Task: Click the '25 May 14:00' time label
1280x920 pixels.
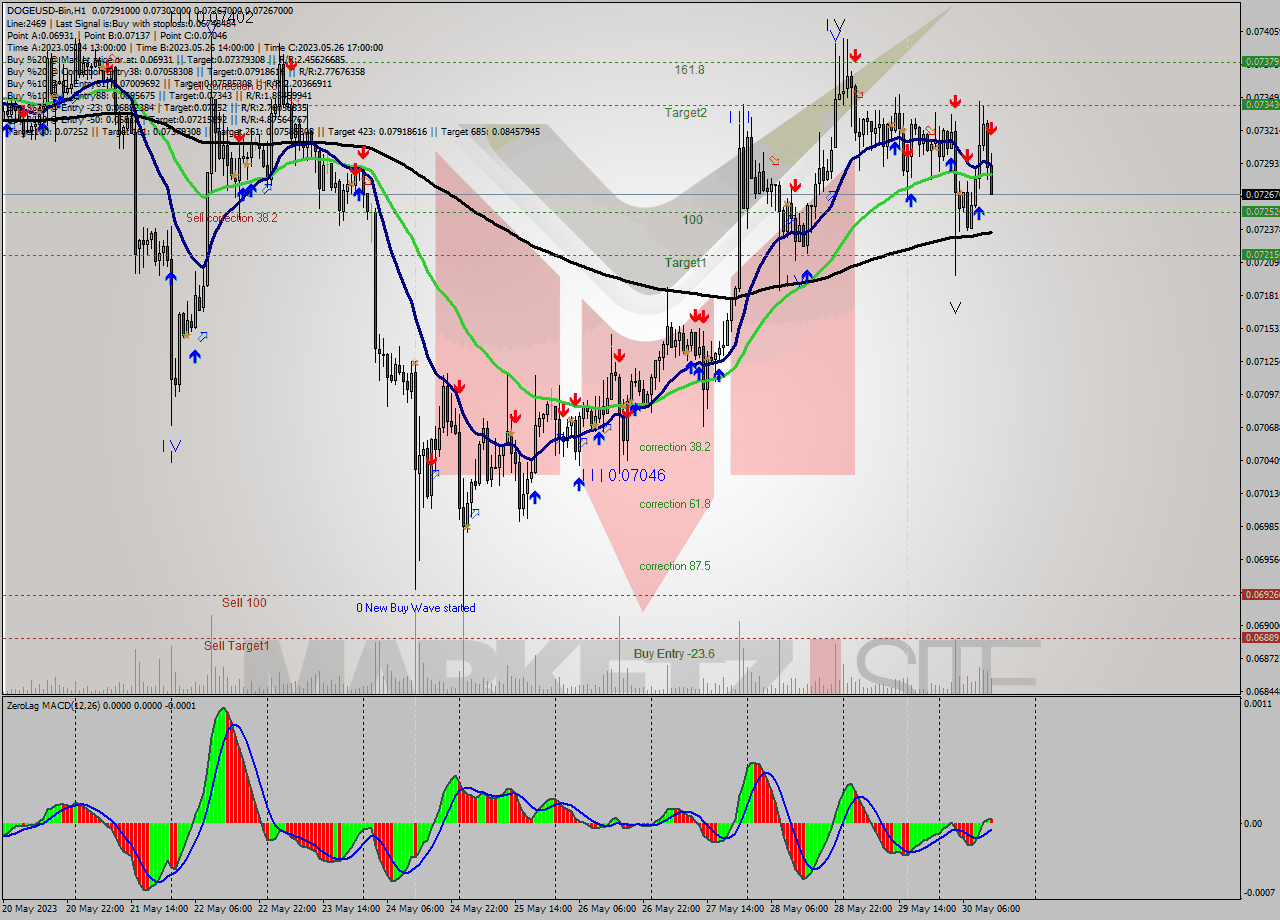Action: pos(542,909)
